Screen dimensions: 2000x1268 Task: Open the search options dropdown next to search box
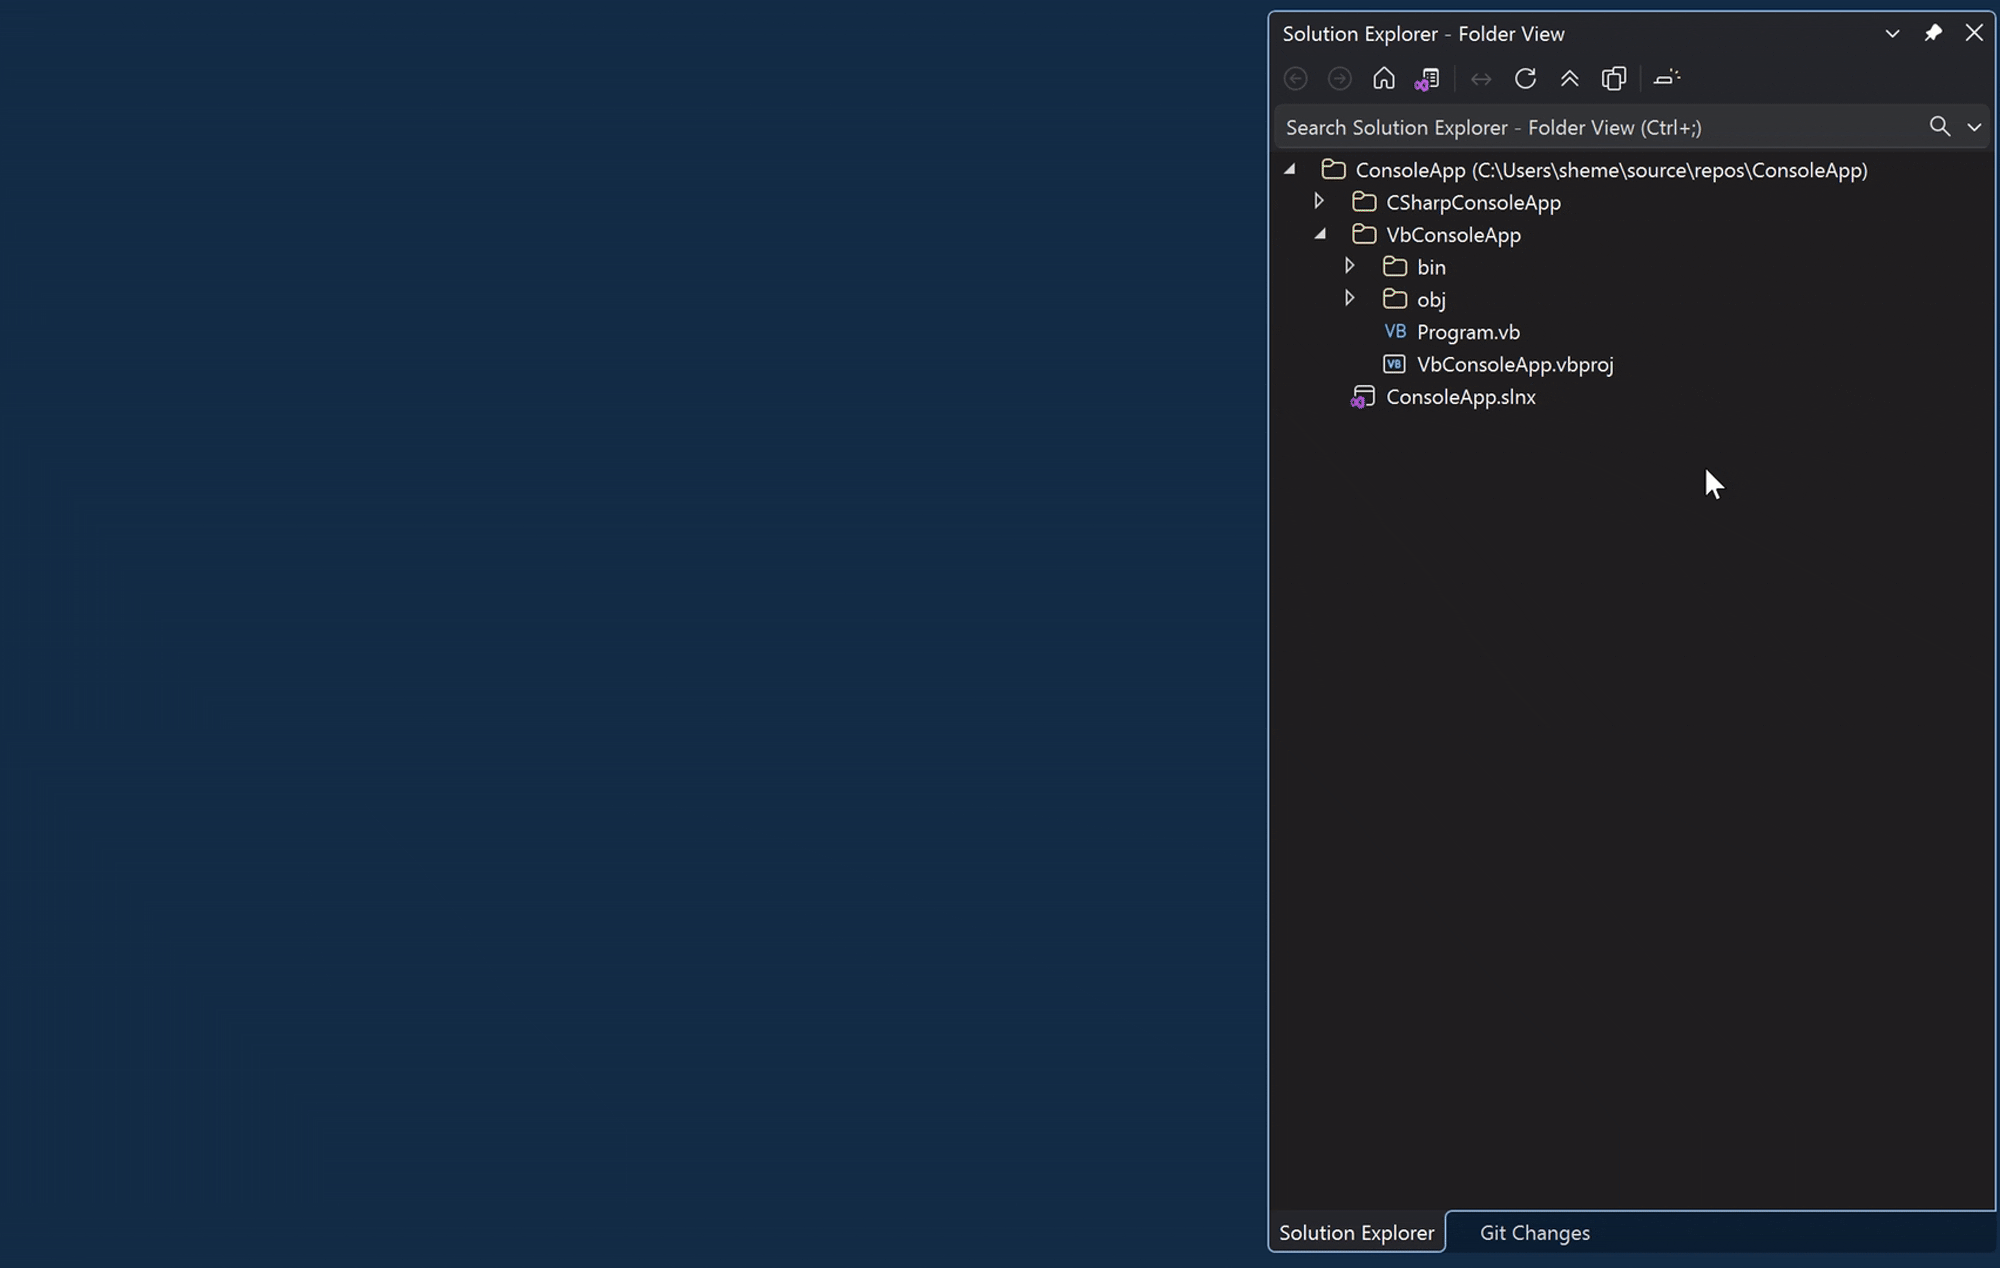tap(1974, 127)
